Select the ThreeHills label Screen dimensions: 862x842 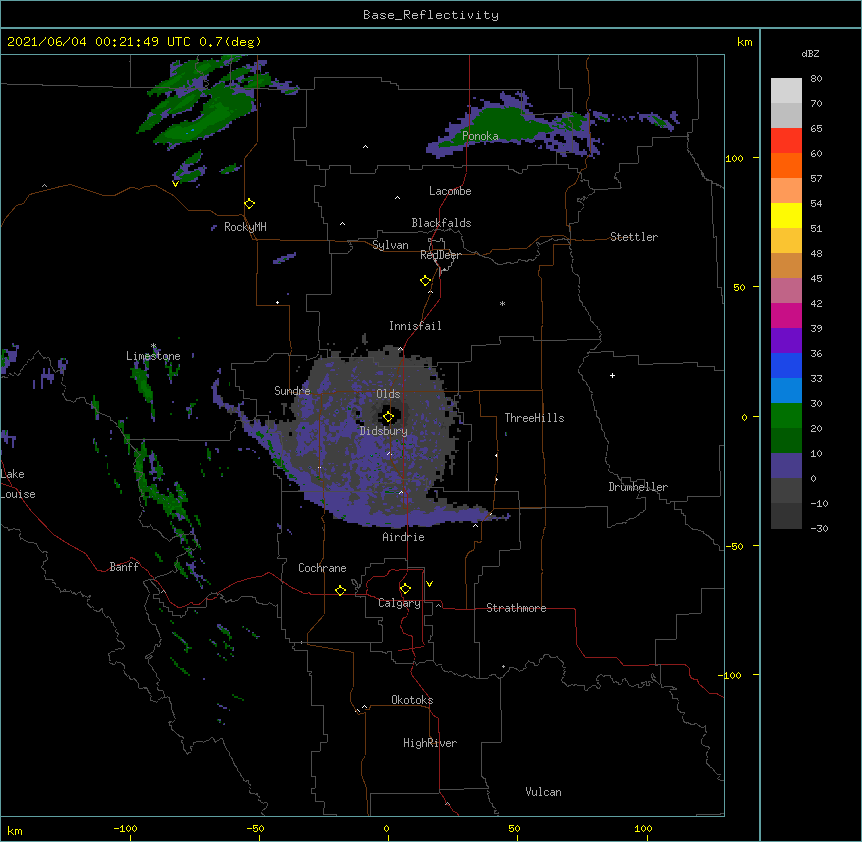point(534,418)
